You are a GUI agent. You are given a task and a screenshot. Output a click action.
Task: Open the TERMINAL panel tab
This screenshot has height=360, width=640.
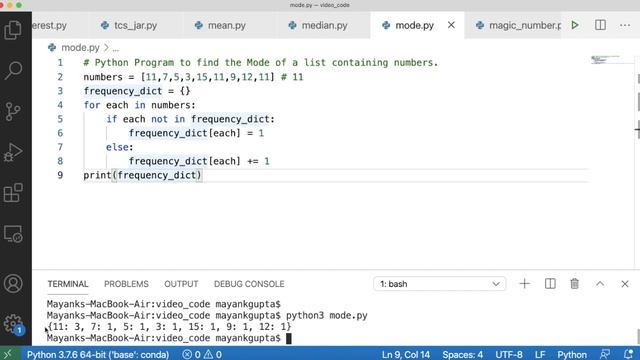coord(68,284)
